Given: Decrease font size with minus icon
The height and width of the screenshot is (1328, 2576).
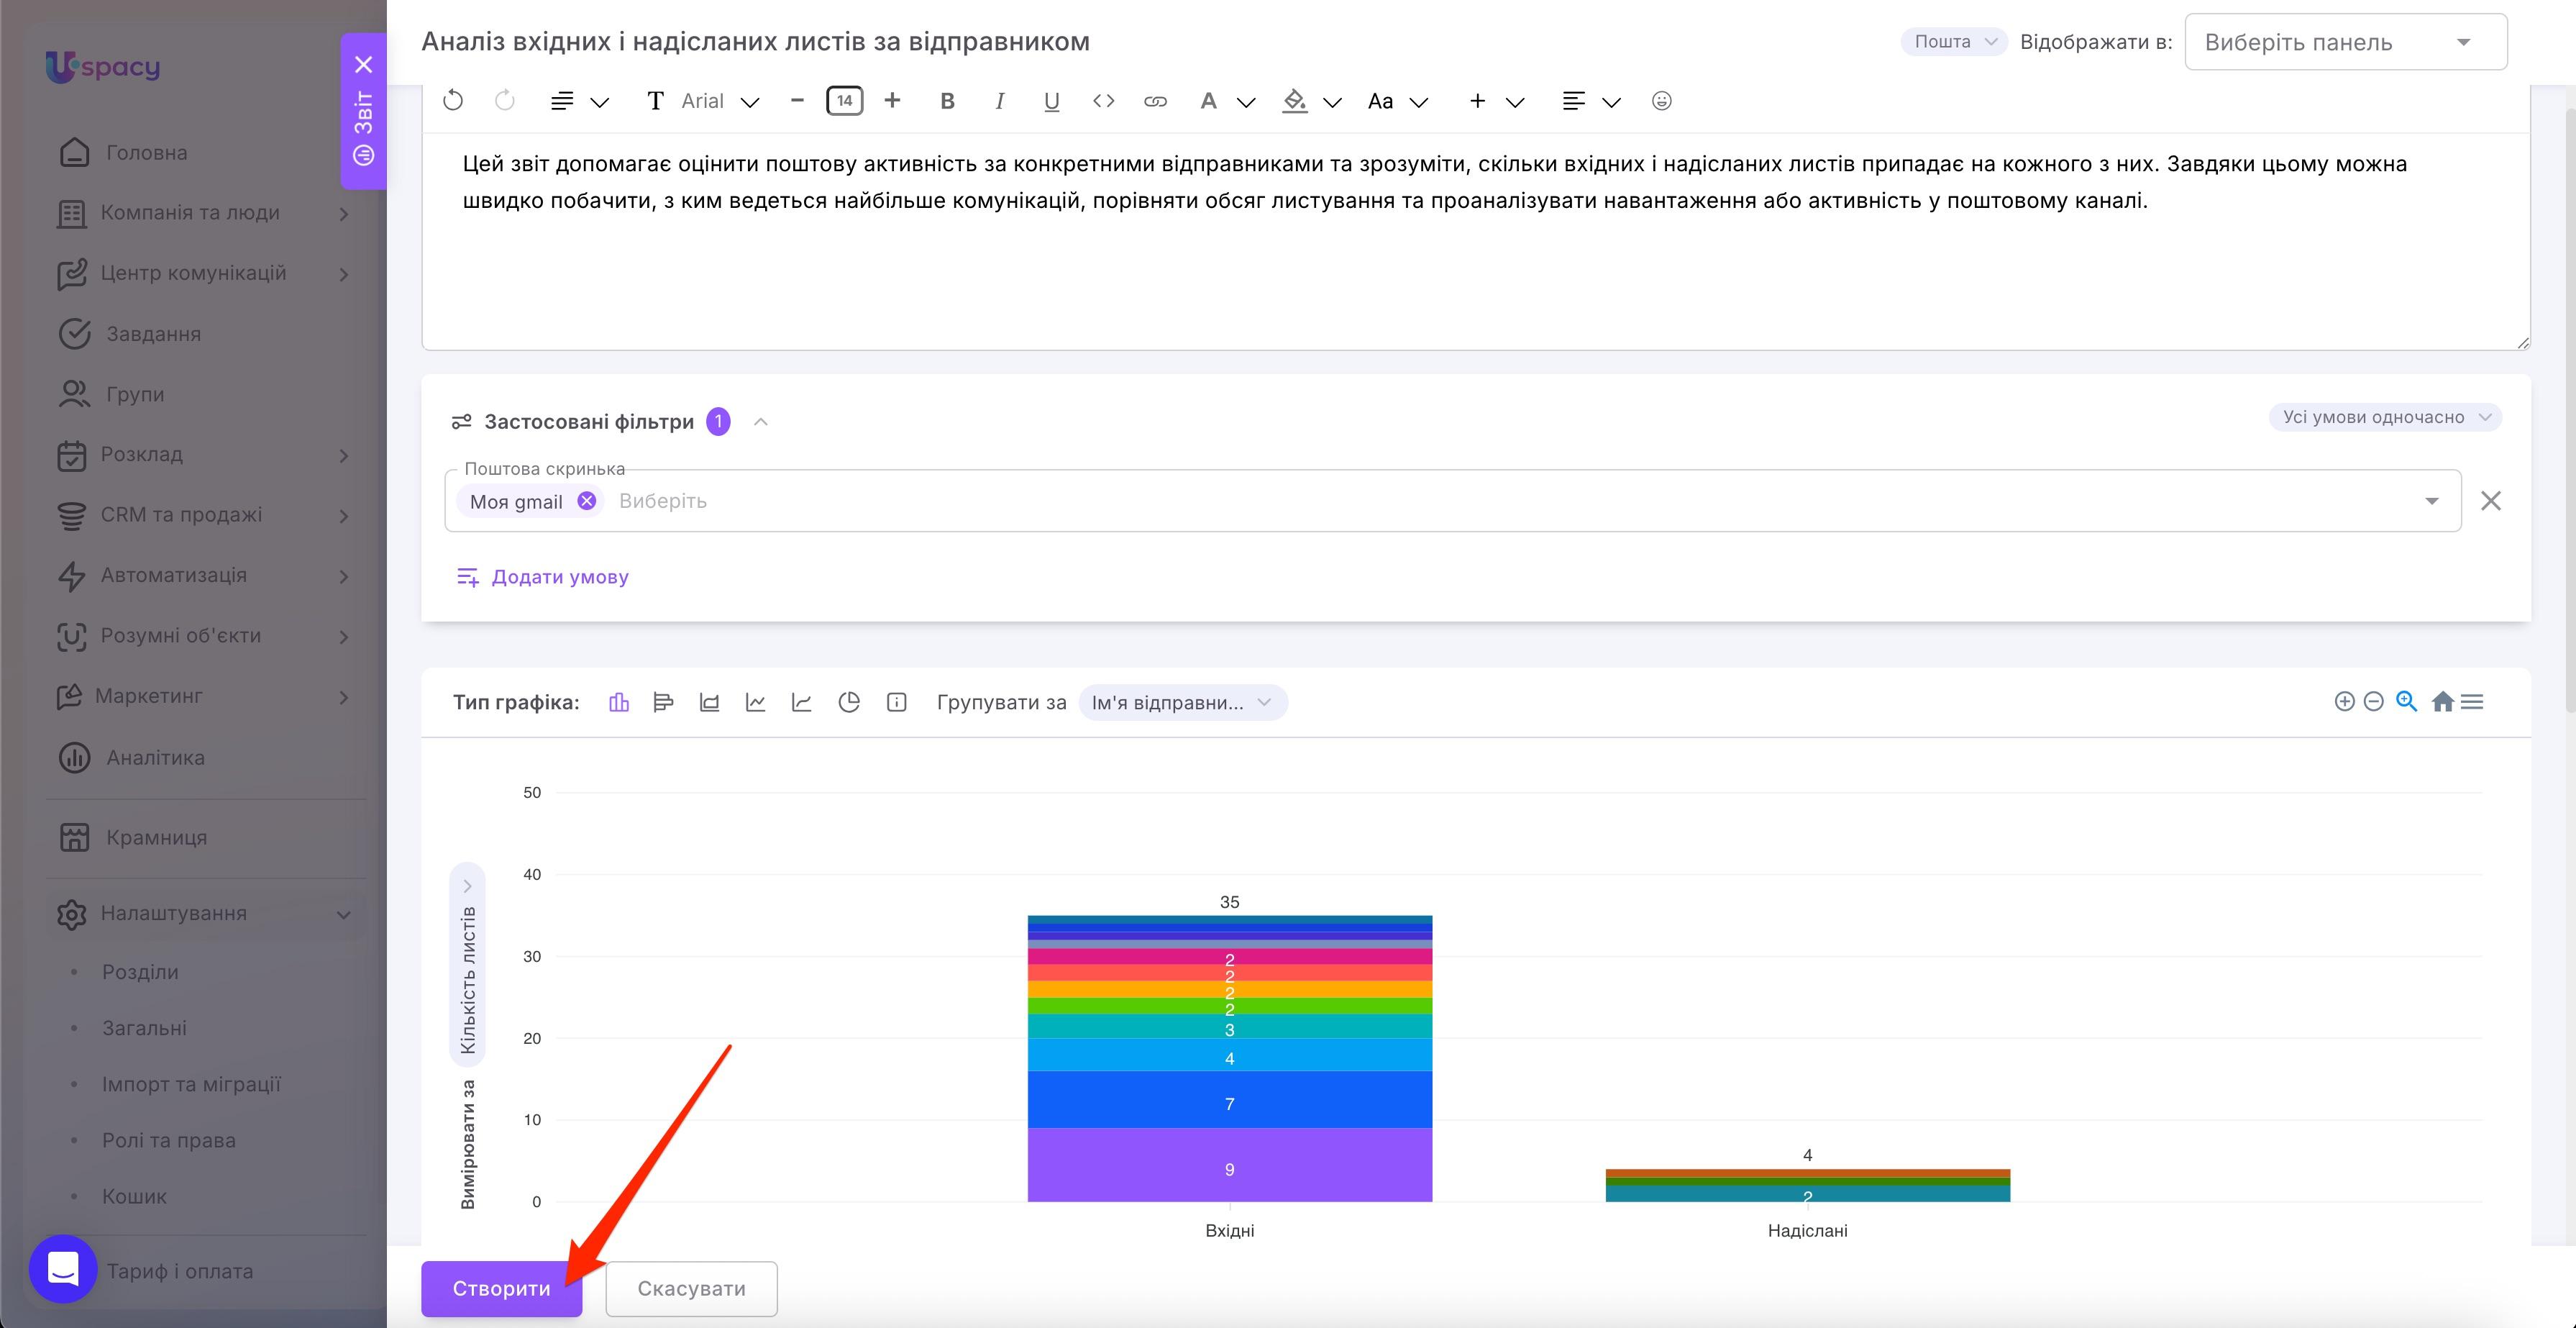Looking at the screenshot, I should click(797, 100).
